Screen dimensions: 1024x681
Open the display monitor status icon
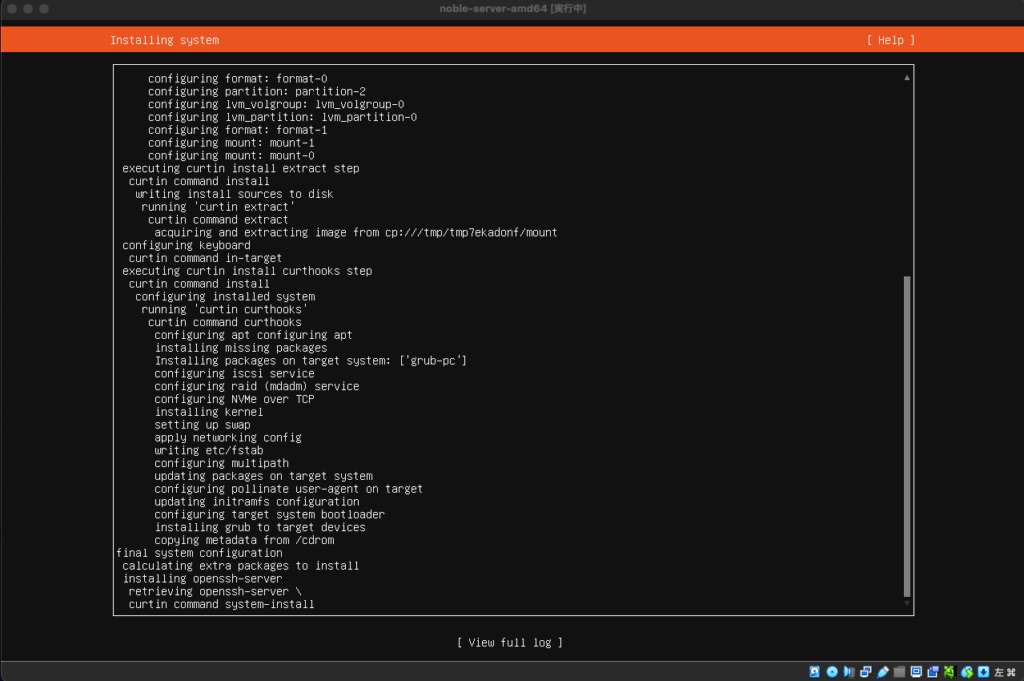click(916, 672)
